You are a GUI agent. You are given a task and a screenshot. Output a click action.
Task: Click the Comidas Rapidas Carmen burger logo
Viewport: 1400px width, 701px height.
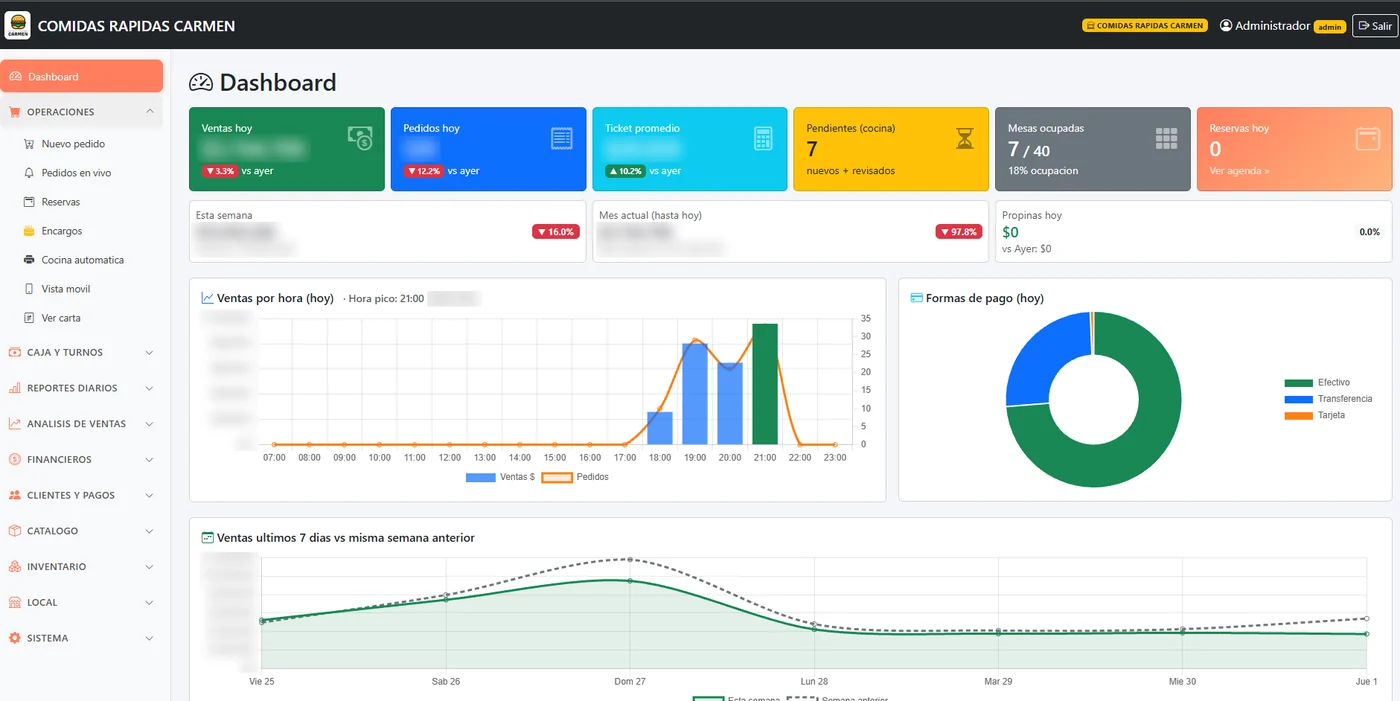pyautogui.click(x=18, y=25)
